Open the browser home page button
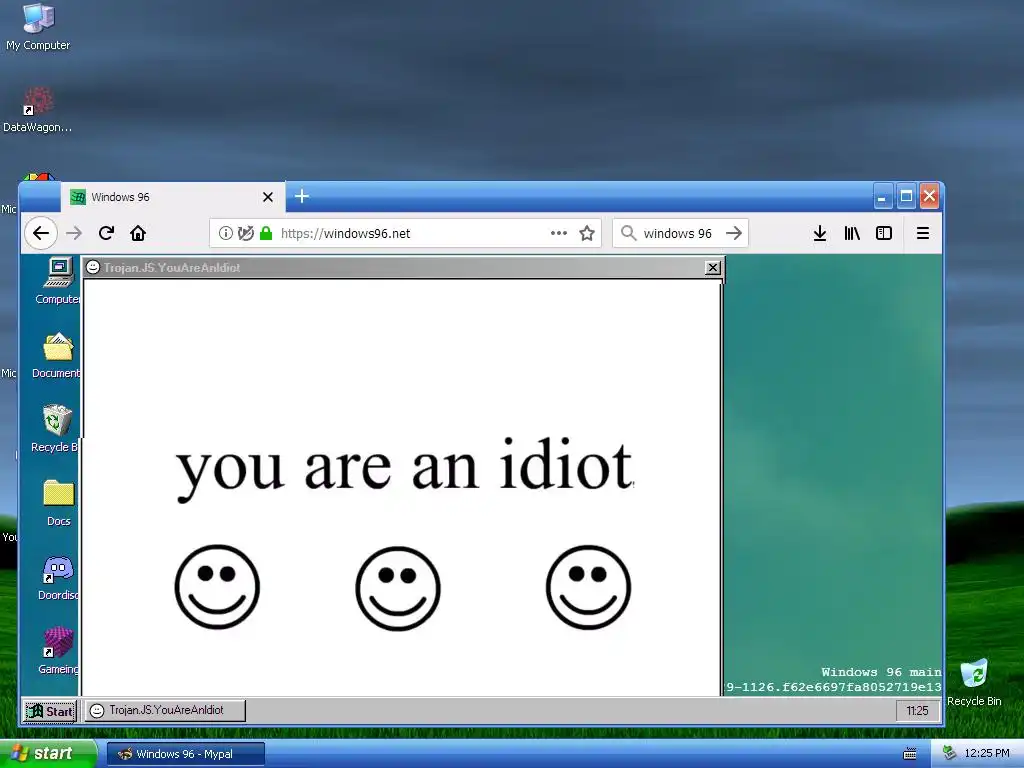This screenshot has width=1024, height=768. point(138,233)
